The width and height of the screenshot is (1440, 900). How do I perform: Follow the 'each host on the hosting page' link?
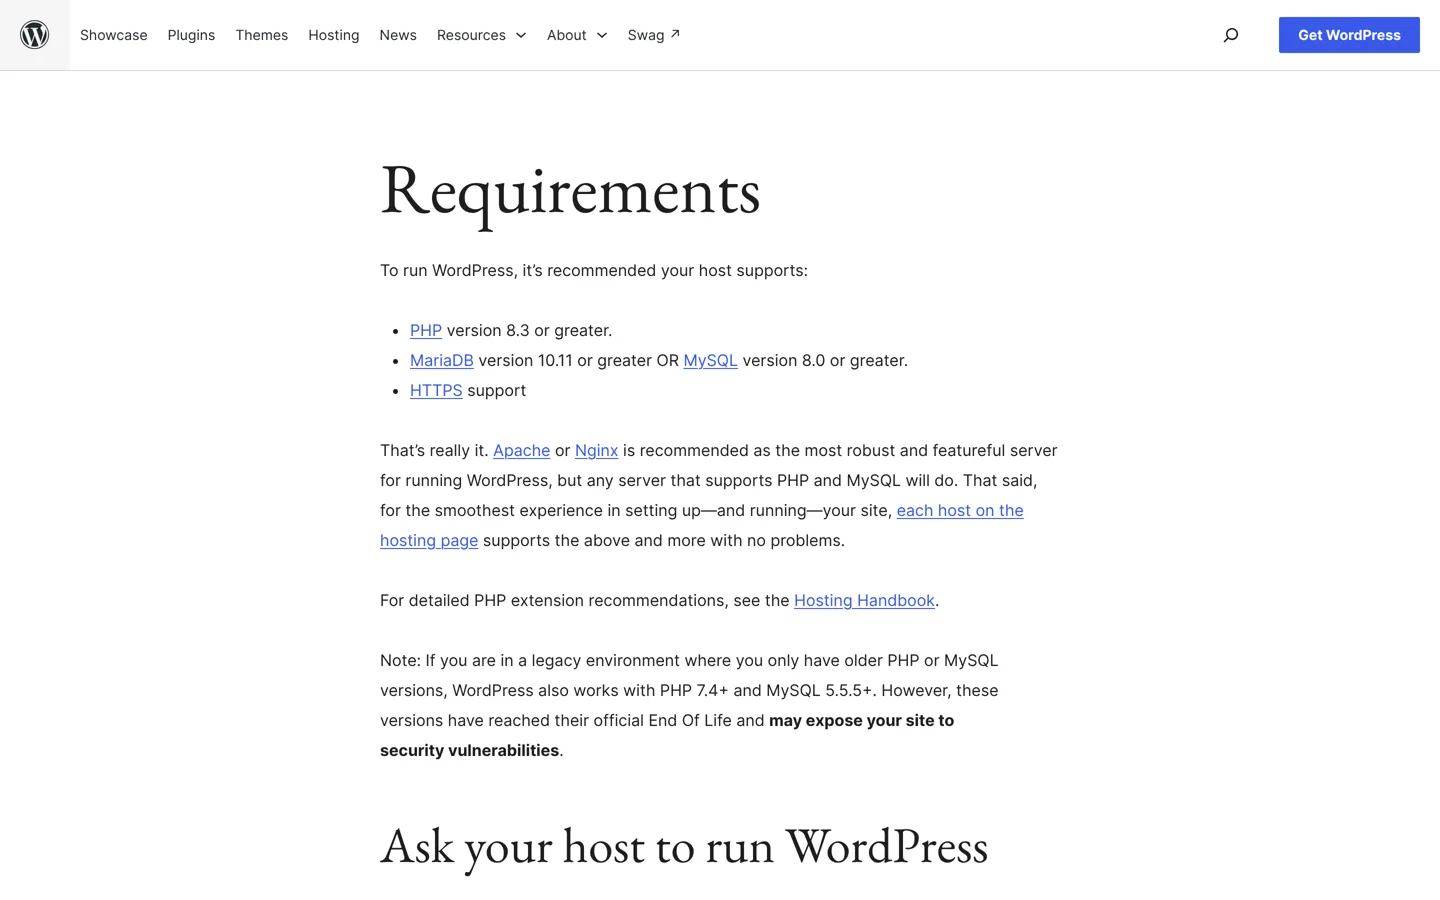[x=960, y=510]
